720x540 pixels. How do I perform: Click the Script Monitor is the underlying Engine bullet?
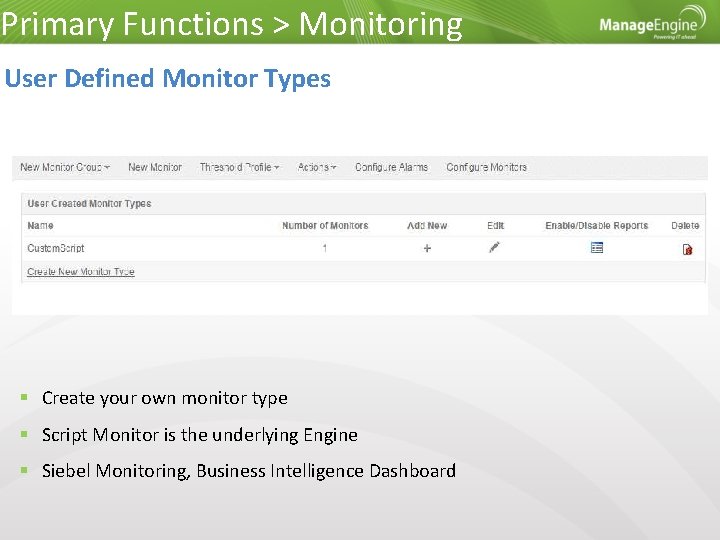coord(200,435)
